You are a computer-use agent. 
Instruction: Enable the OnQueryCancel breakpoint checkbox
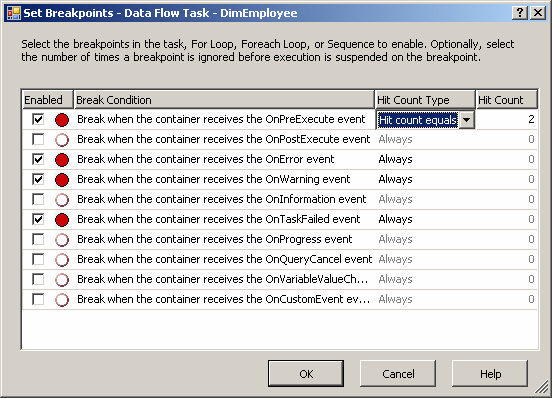(x=38, y=260)
